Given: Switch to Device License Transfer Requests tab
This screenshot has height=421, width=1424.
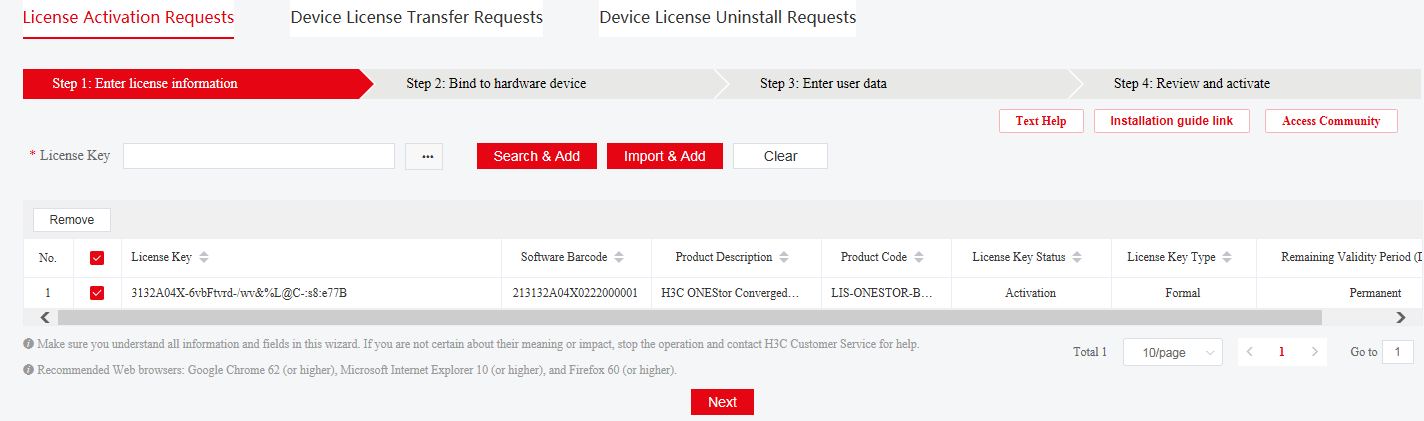Looking at the screenshot, I should tap(417, 17).
